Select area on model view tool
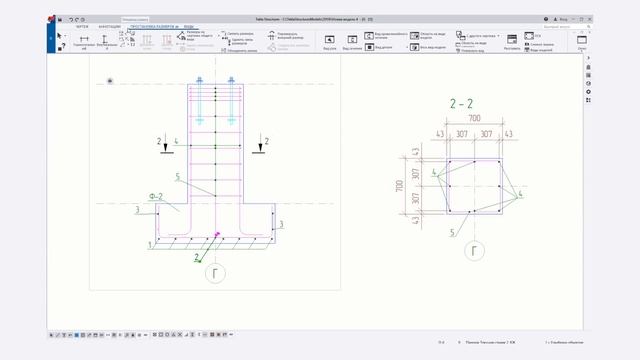Viewport: 640px width, 360px height. pos(428,36)
